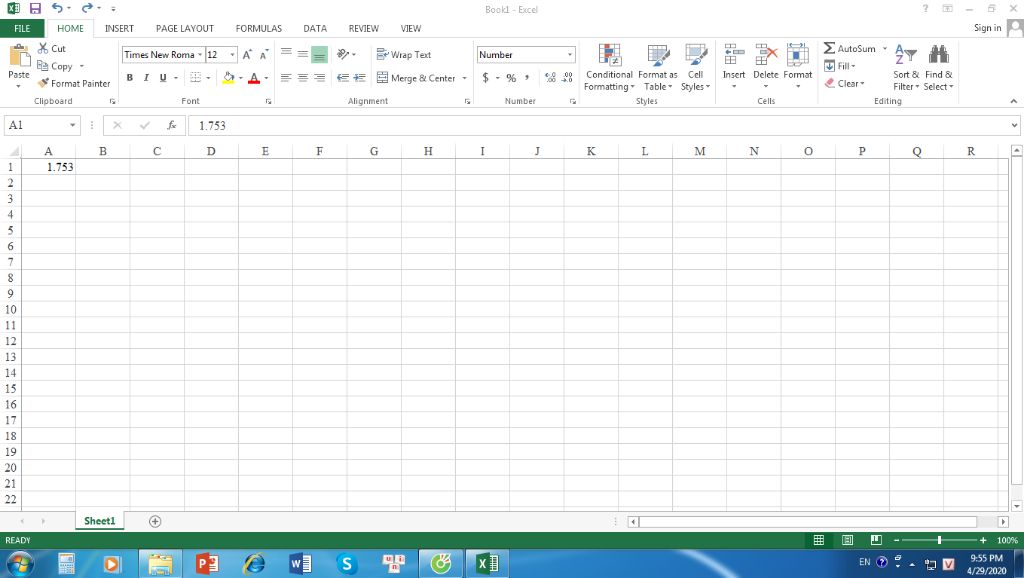Open Number format dropdown
Image resolution: width=1024 pixels, height=578 pixels.
pos(569,55)
